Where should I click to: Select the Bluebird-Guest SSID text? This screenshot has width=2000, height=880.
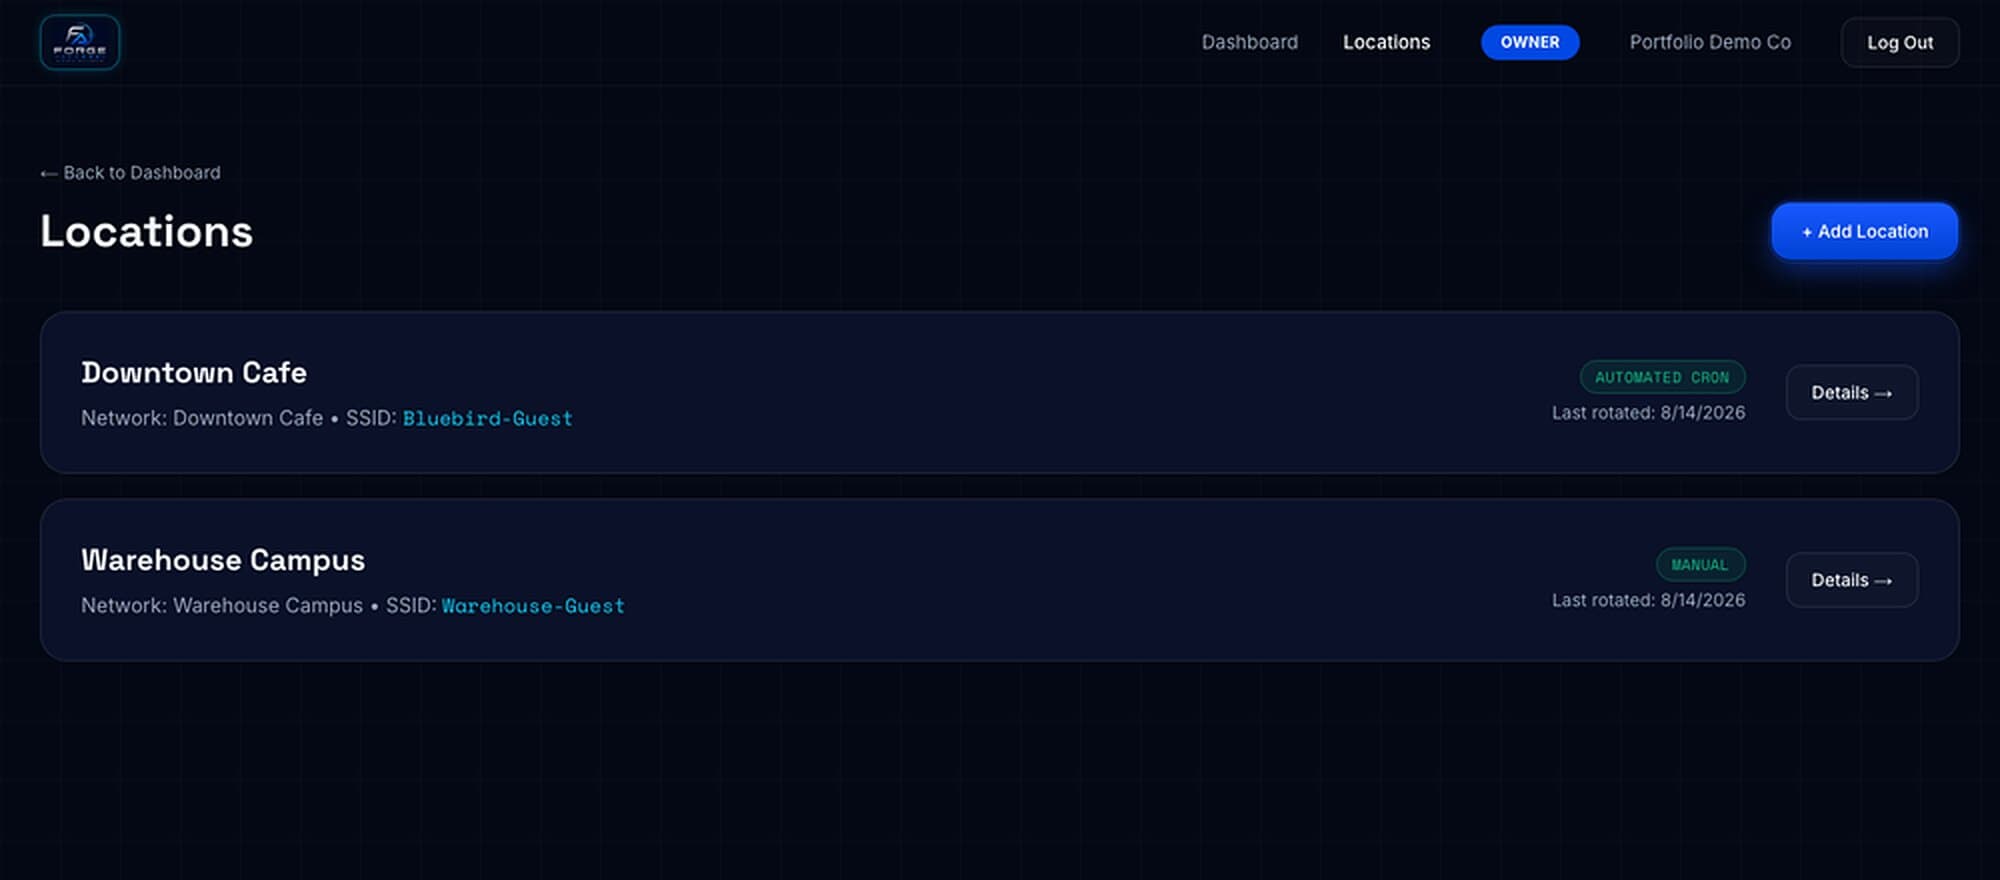pos(488,418)
